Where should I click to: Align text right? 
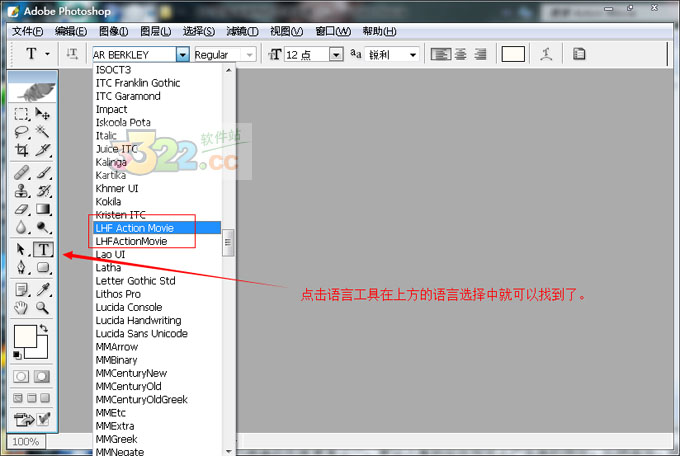pyautogui.click(x=480, y=54)
